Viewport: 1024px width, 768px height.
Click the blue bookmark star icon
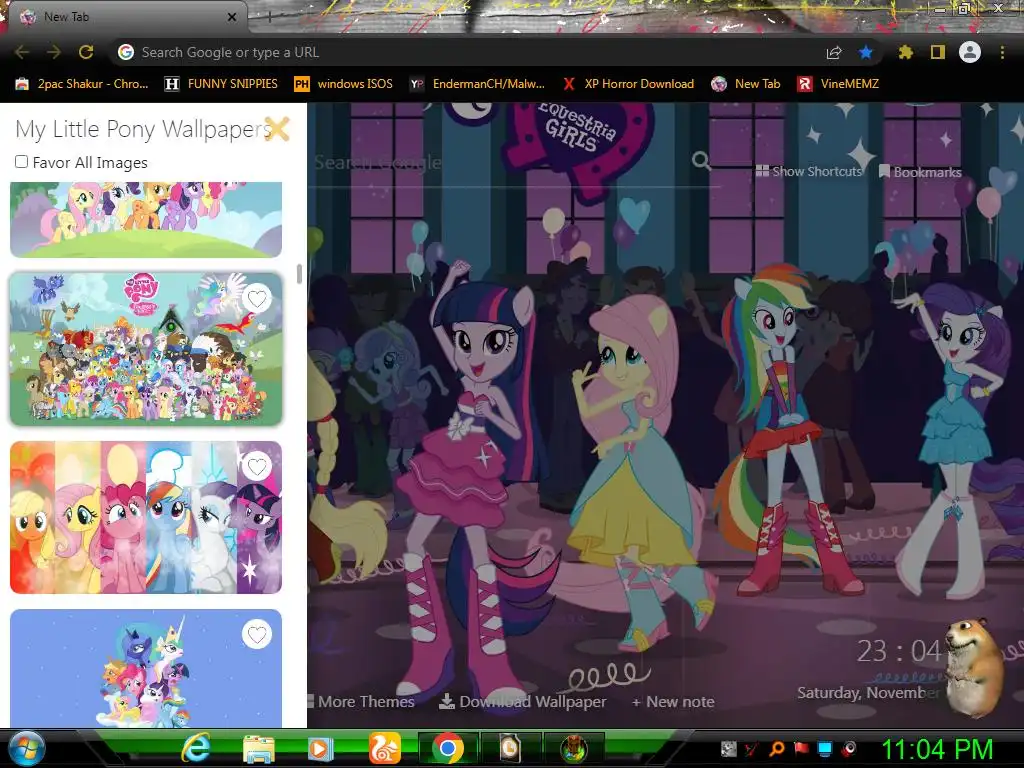coord(866,52)
